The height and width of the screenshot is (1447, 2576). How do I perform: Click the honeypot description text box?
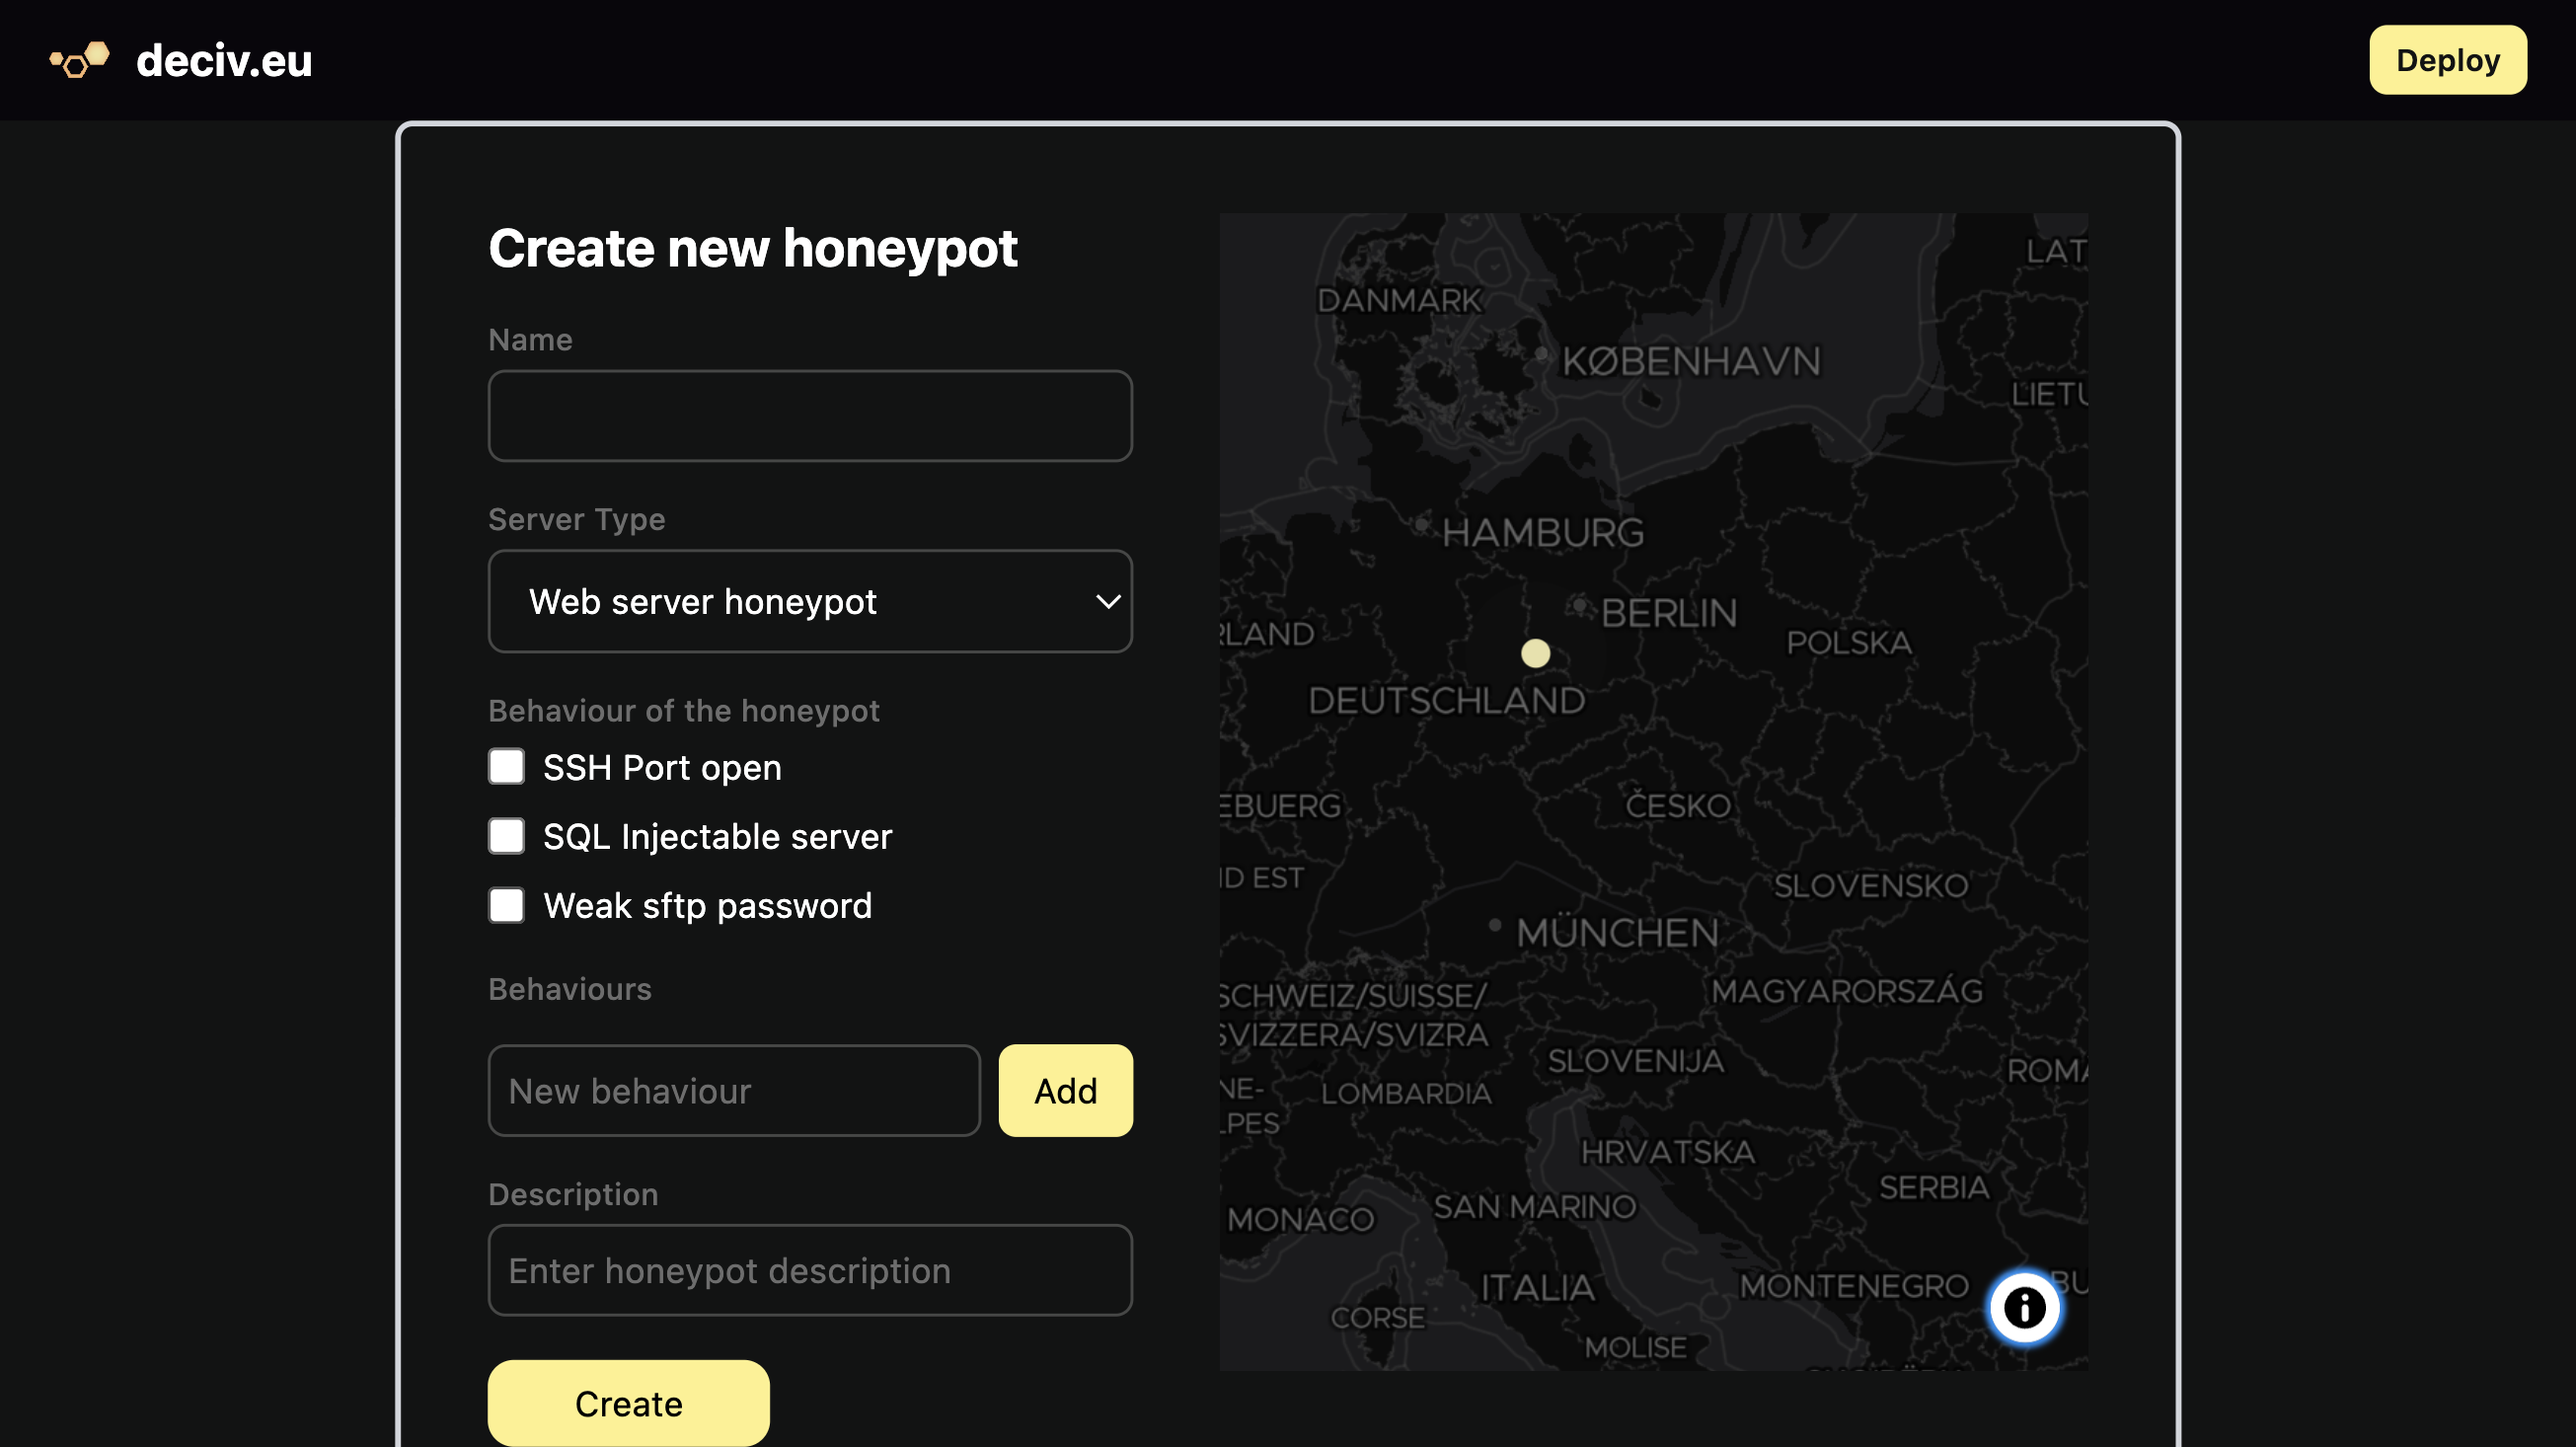pyautogui.click(x=809, y=1270)
